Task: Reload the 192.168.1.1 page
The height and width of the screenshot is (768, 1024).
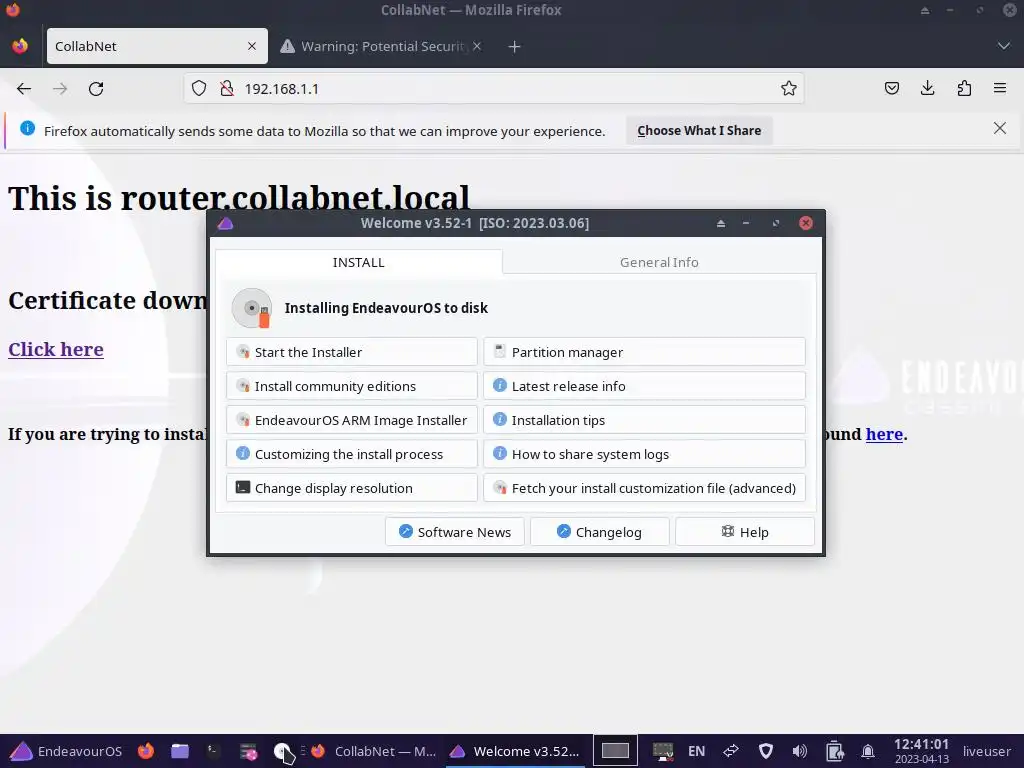Action: pyautogui.click(x=96, y=89)
